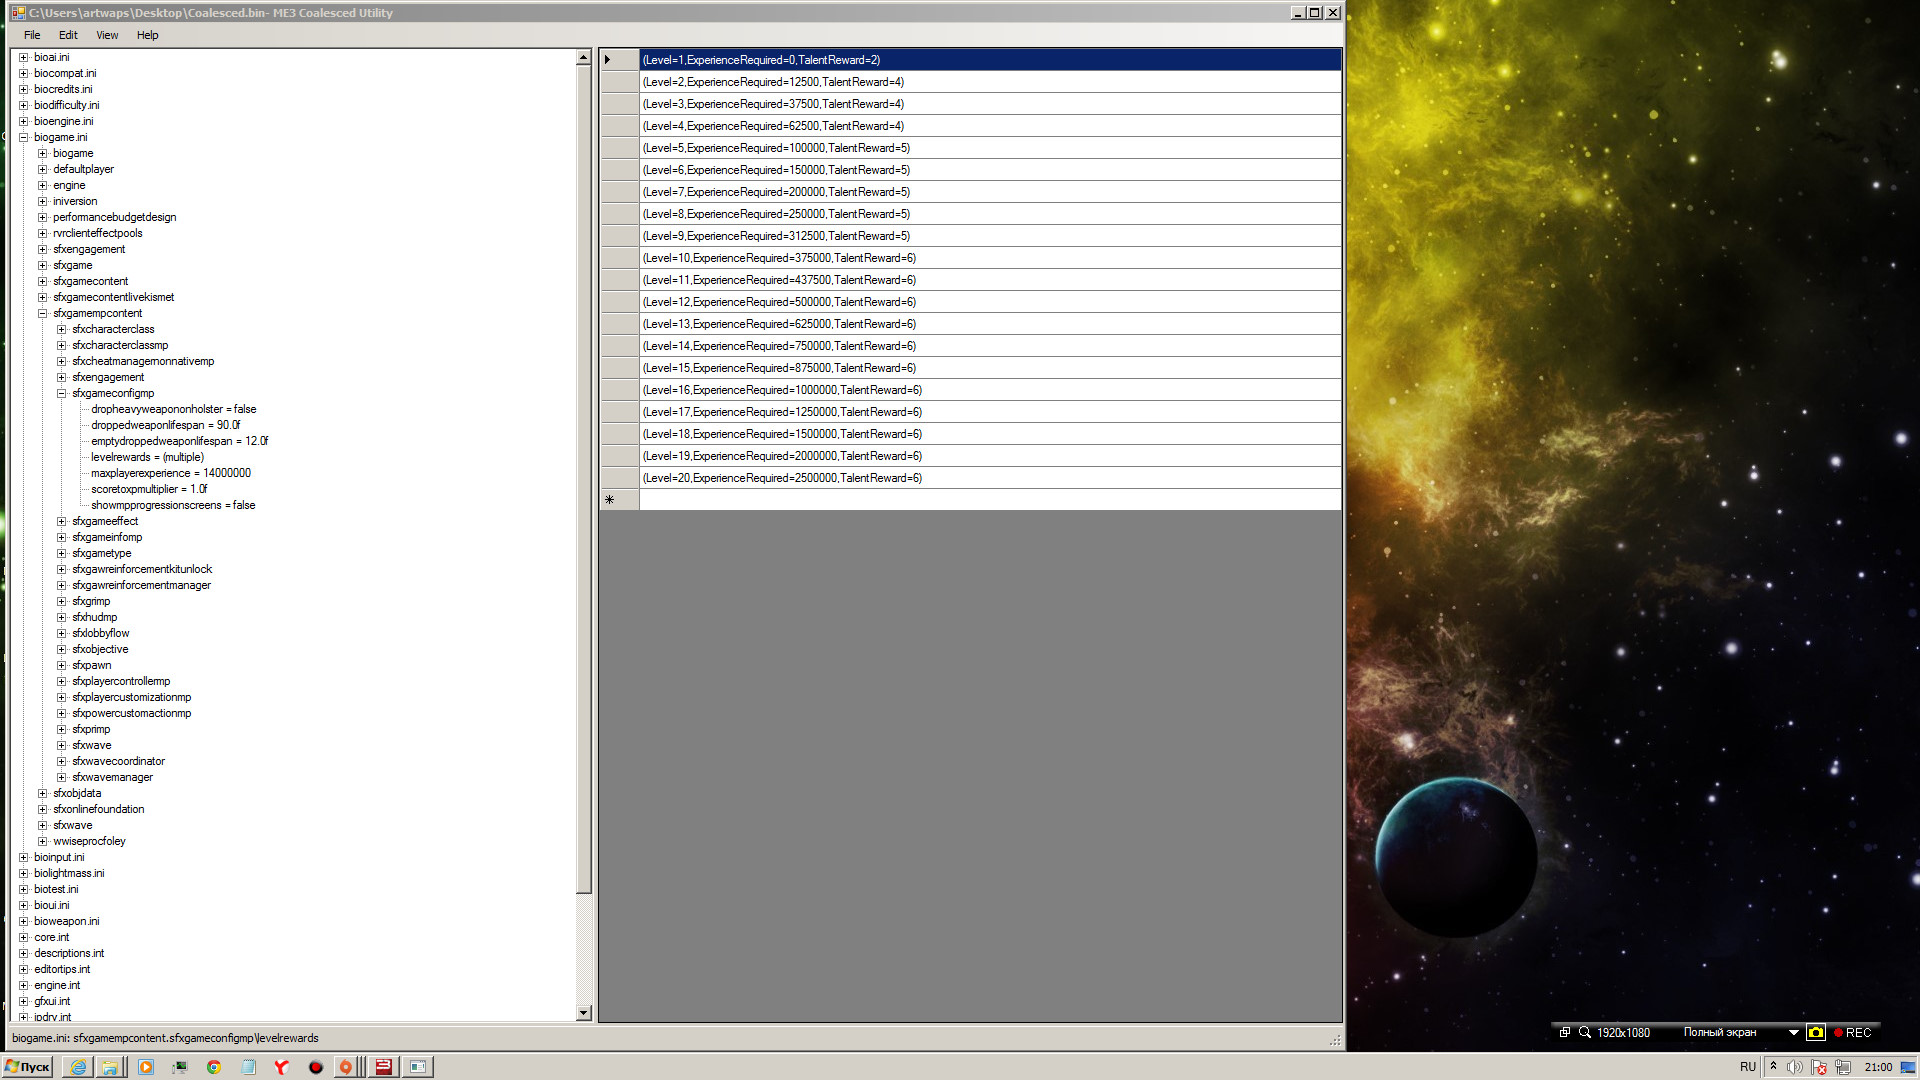The height and width of the screenshot is (1080, 1920).
Task: Collapse the biogame.ini root node
Action: point(24,137)
